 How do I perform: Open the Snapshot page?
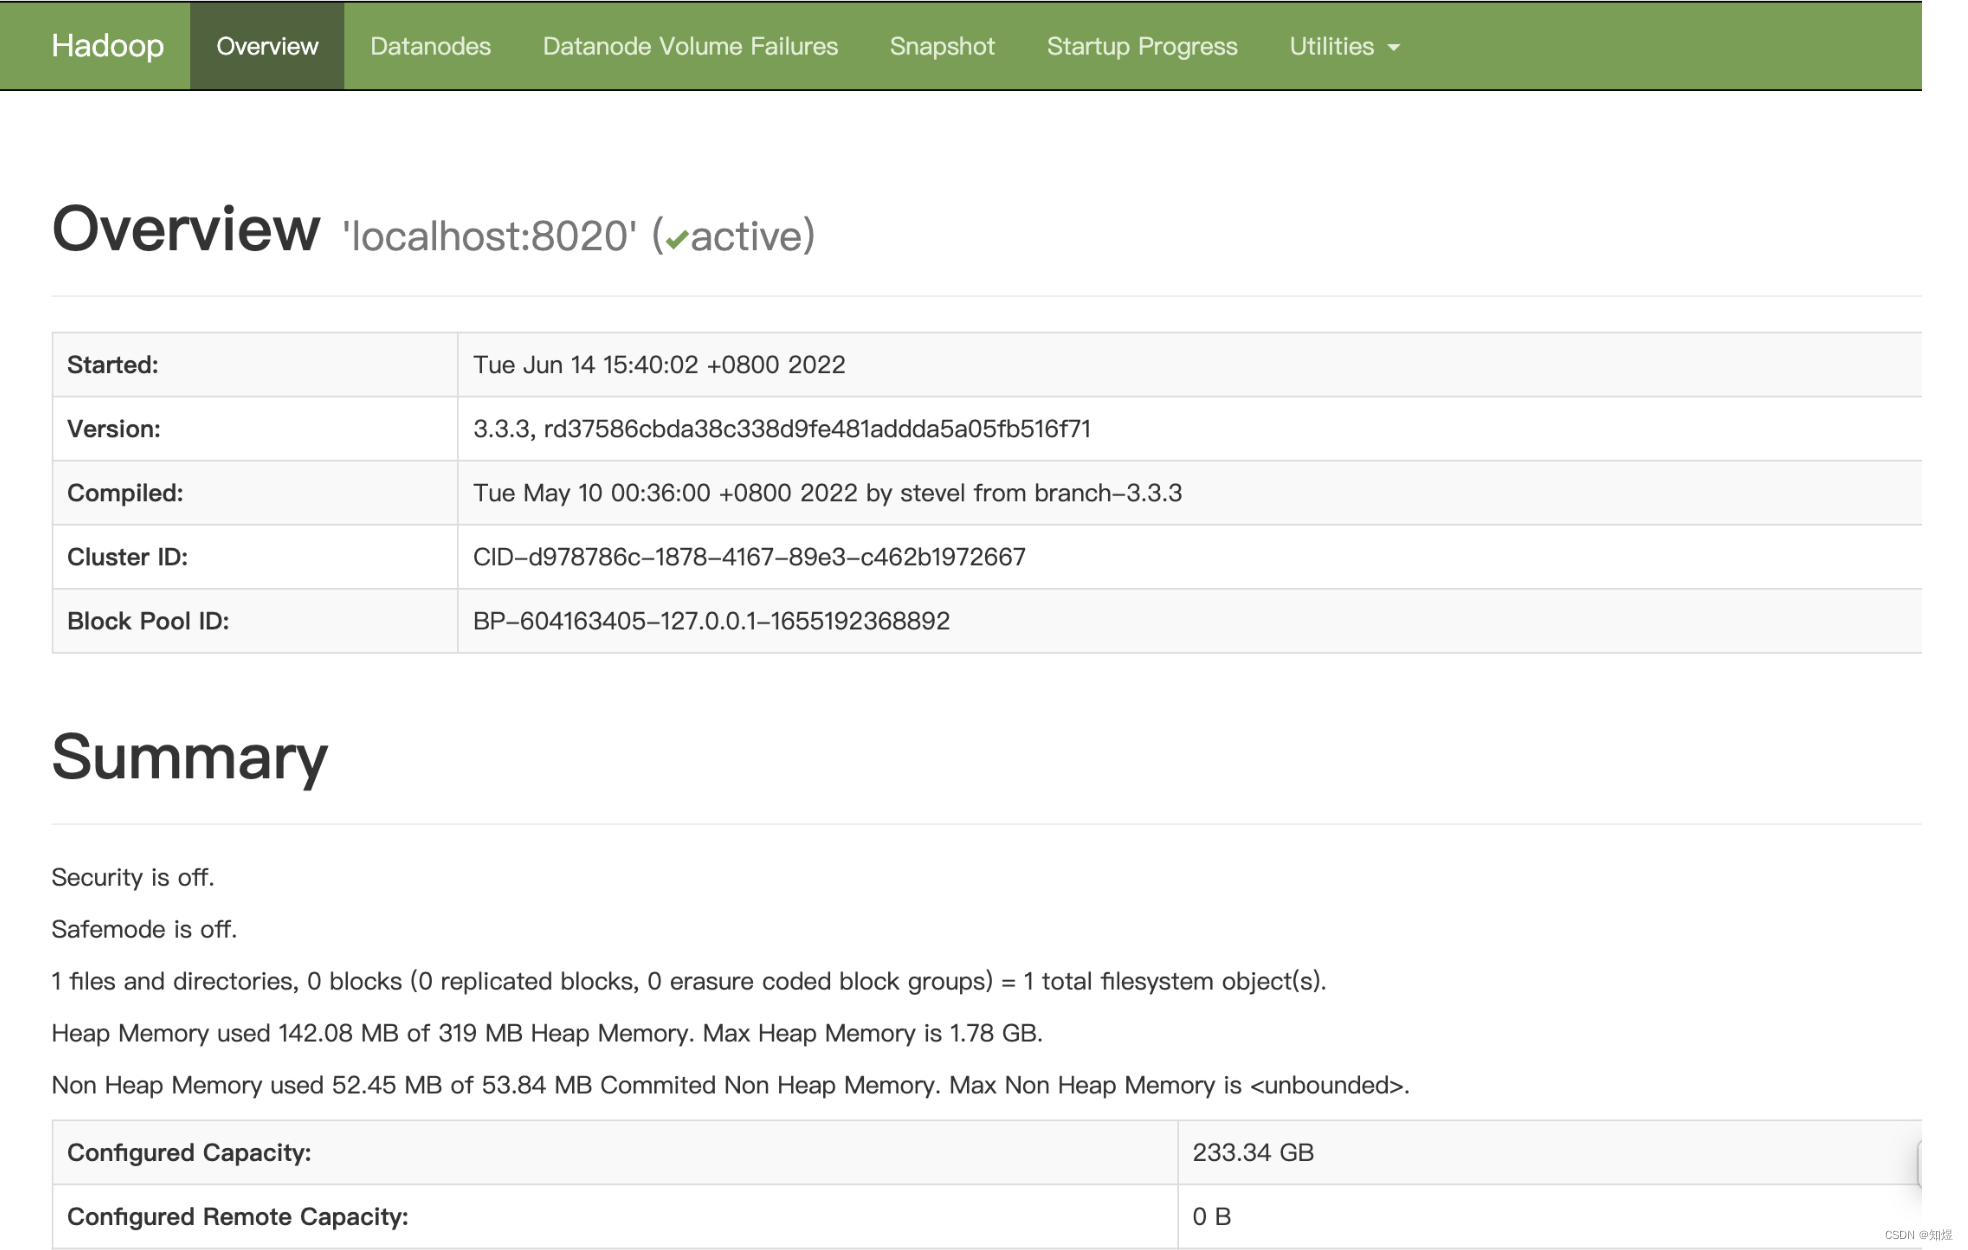[942, 46]
